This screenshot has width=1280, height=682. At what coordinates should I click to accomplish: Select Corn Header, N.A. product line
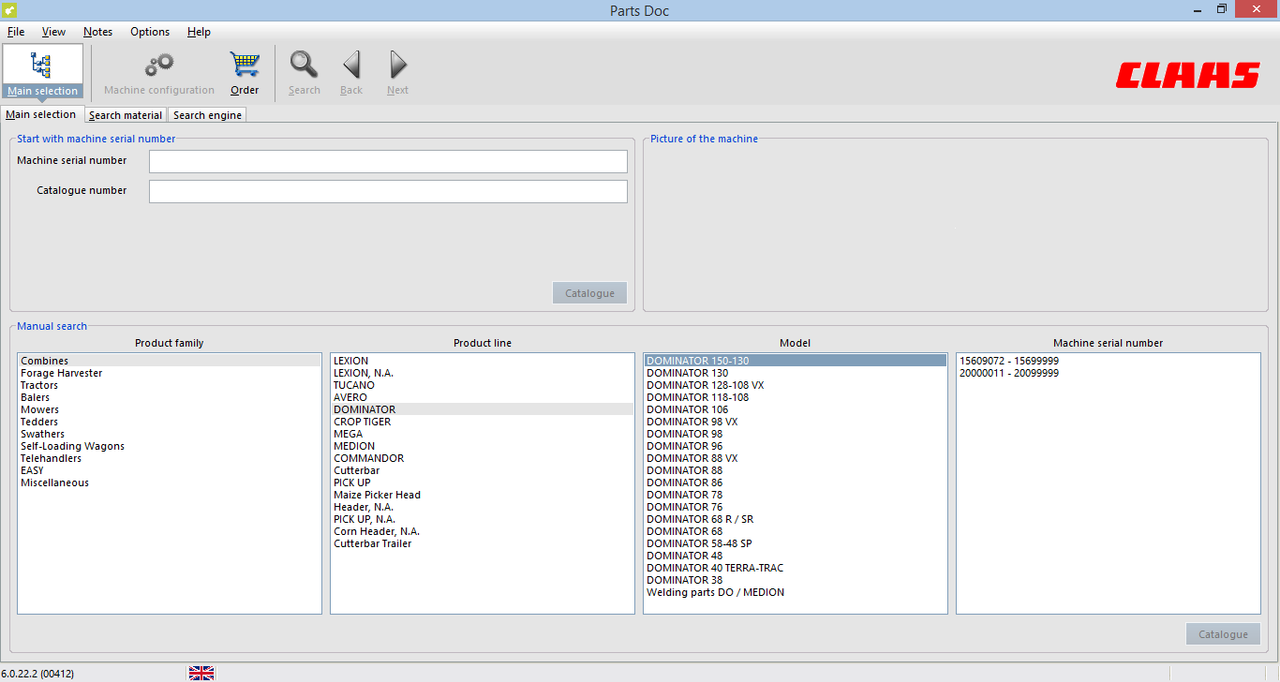click(482, 531)
